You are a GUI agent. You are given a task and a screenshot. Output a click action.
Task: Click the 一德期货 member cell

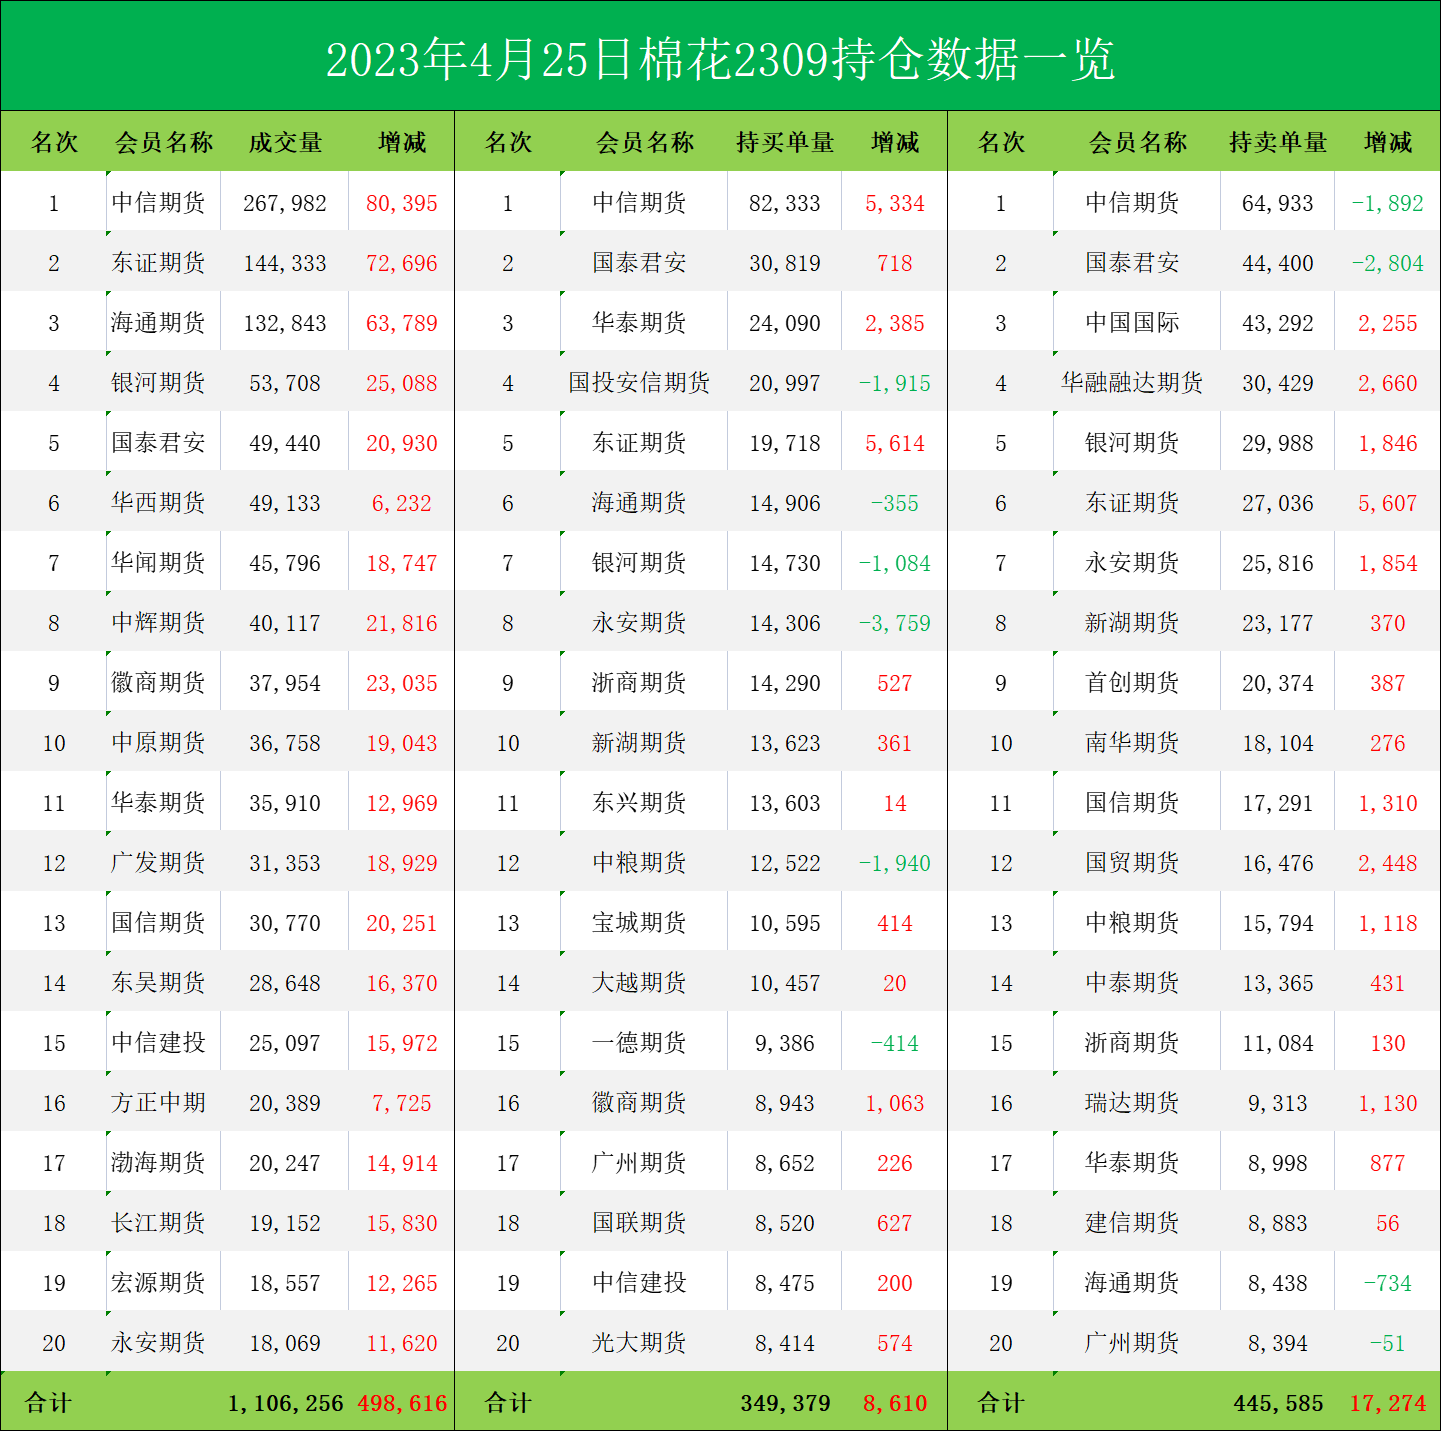[x=639, y=1042]
